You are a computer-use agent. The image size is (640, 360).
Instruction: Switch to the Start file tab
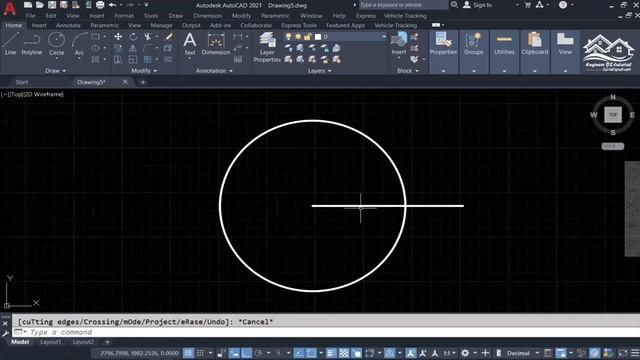[x=22, y=82]
